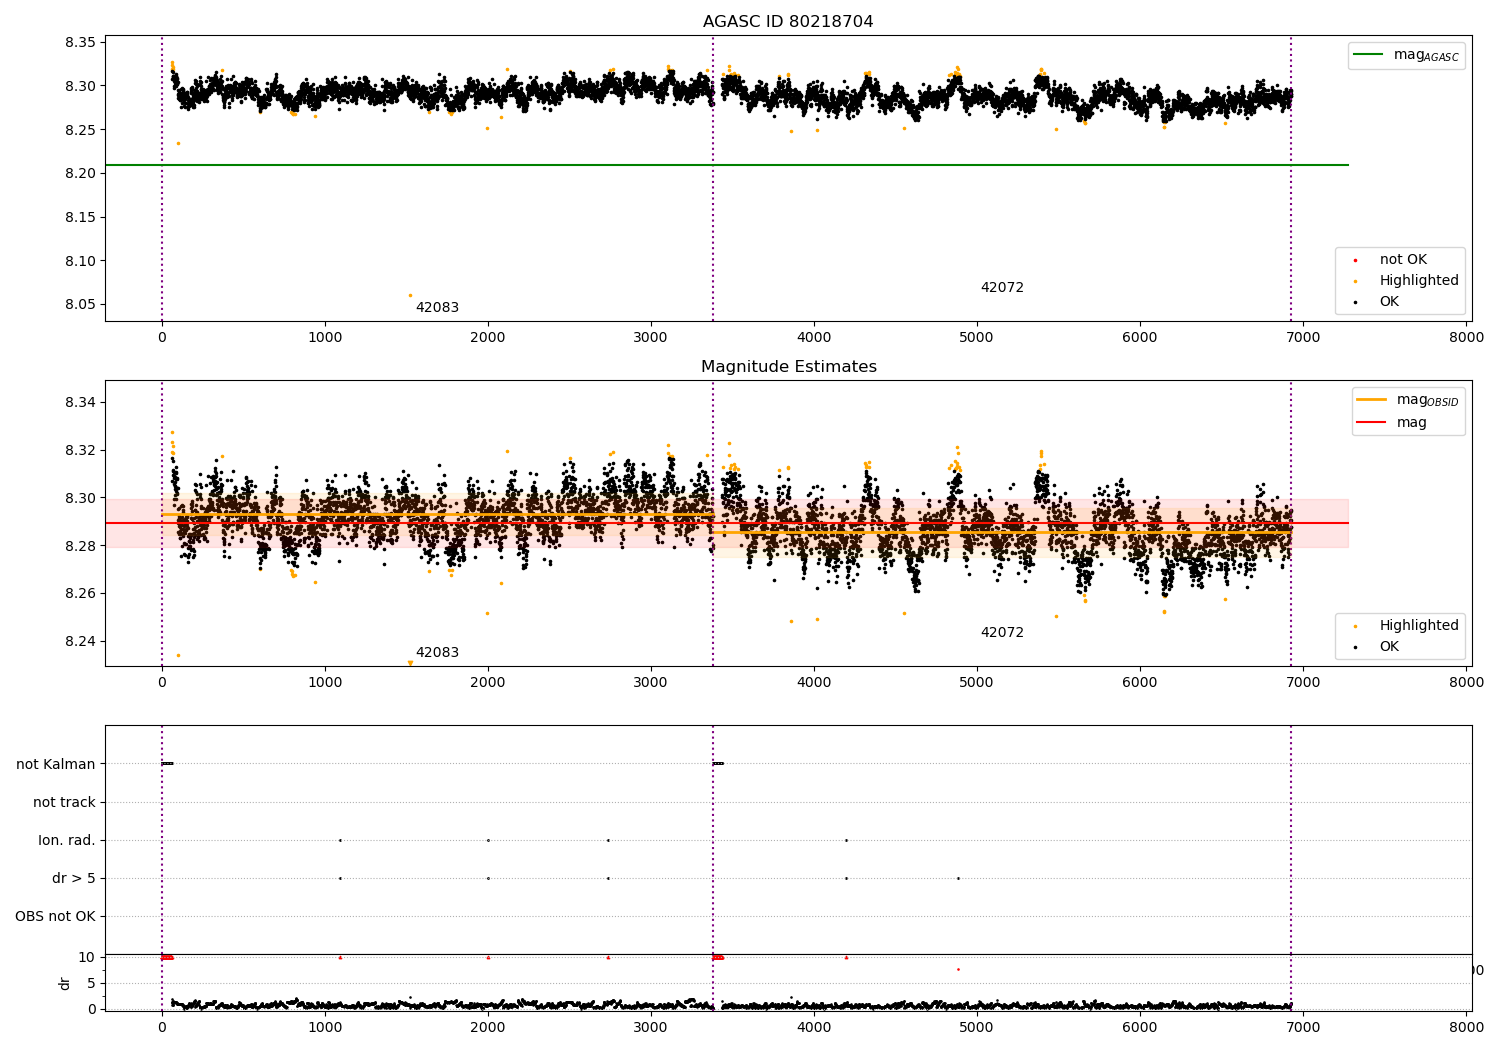
Task: Select "OK" in the Magnitude Estimates legend
Action: [1389, 647]
